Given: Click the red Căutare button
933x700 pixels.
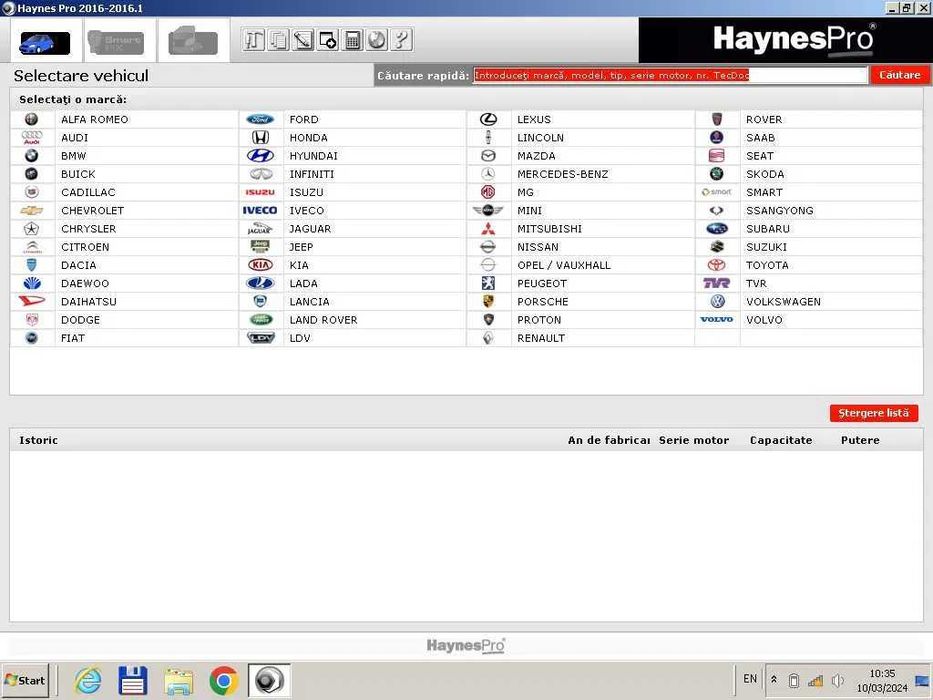Looking at the screenshot, I should 900,75.
